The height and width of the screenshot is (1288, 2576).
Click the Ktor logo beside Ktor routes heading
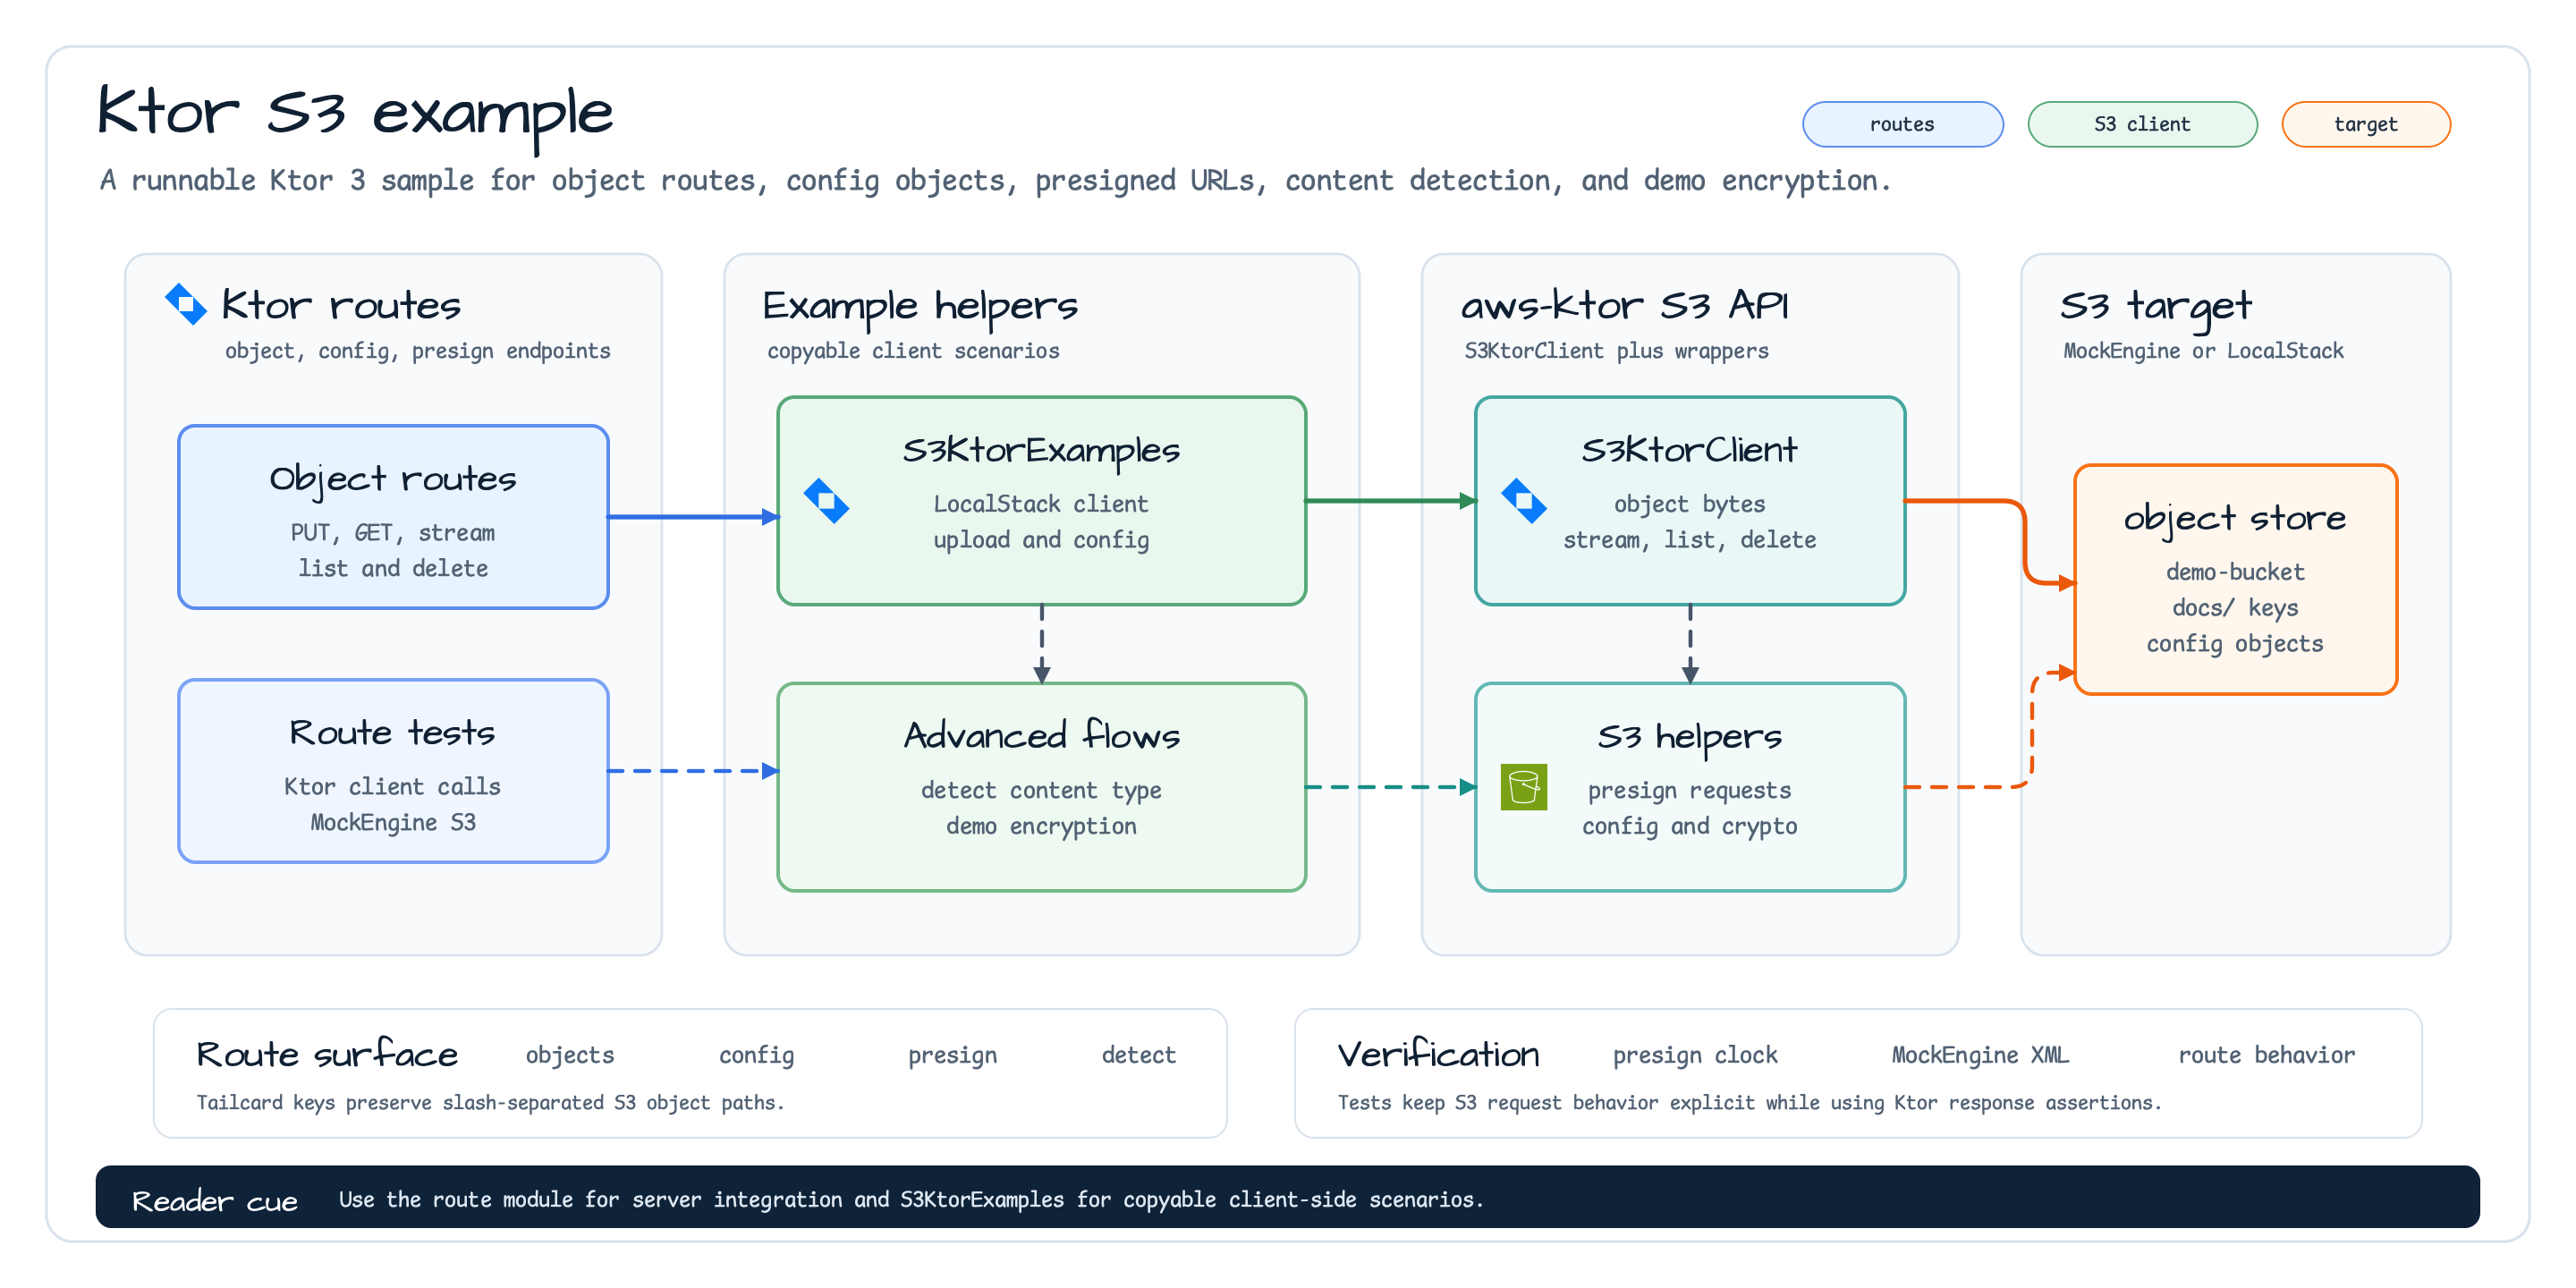pyautogui.click(x=186, y=304)
